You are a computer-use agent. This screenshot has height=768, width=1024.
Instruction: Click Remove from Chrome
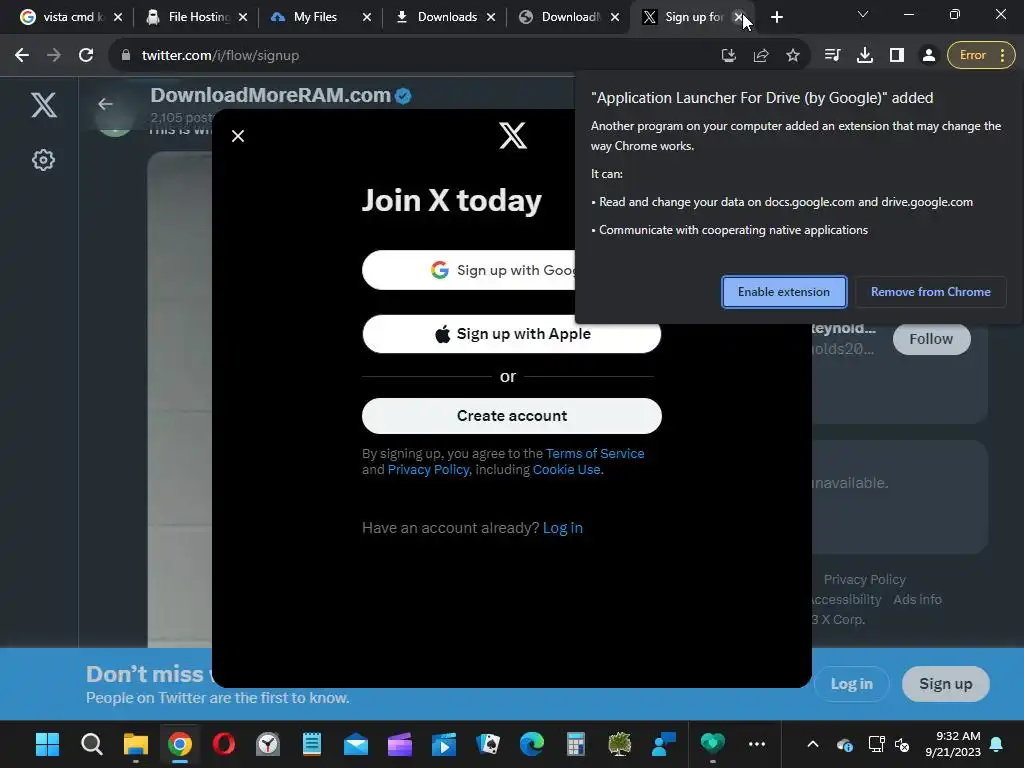click(931, 292)
